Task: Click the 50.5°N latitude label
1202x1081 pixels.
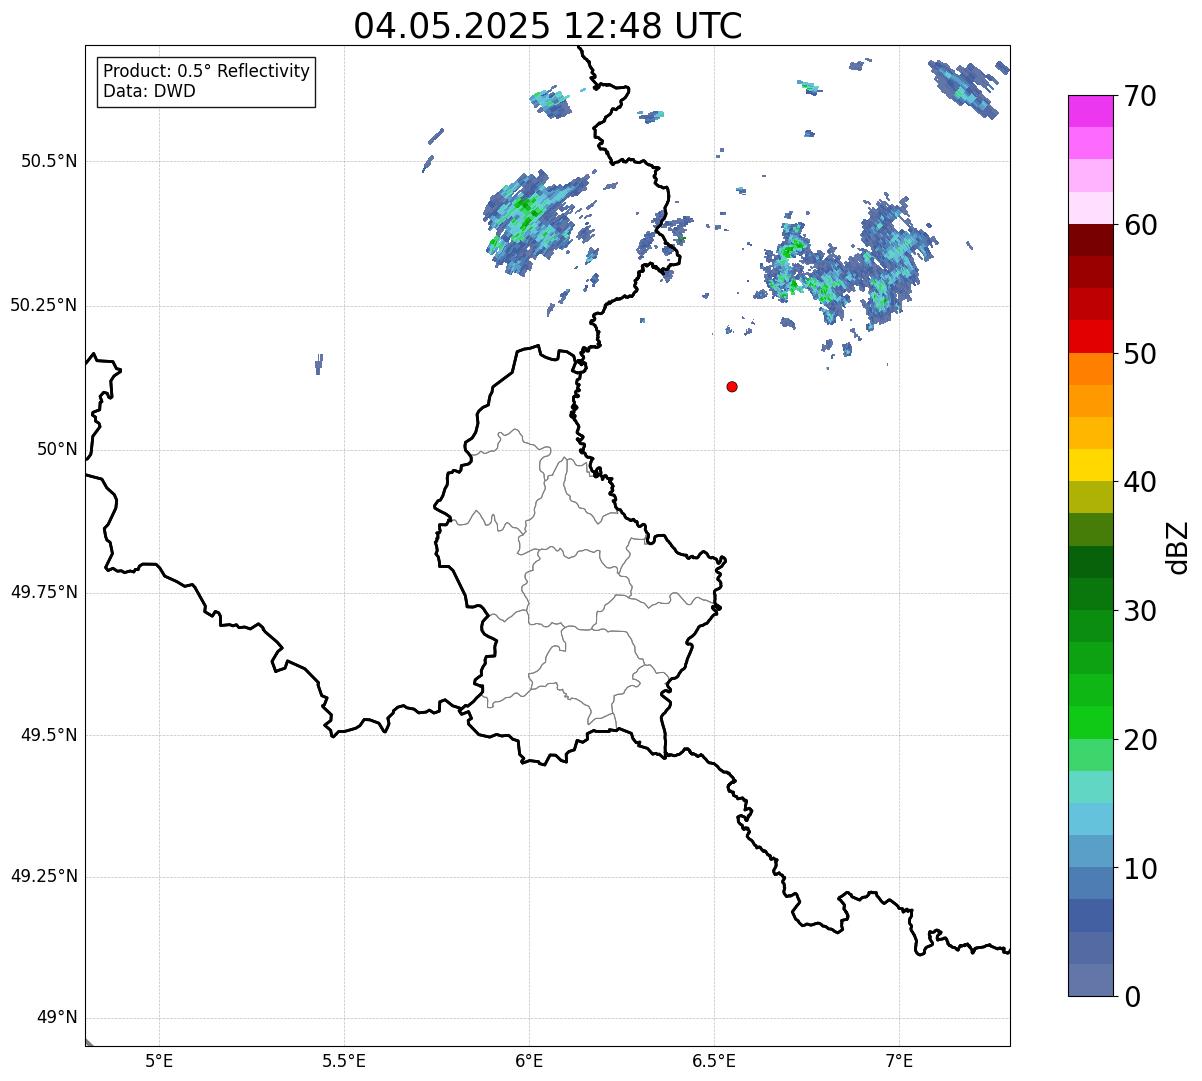Action: (x=49, y=161)
